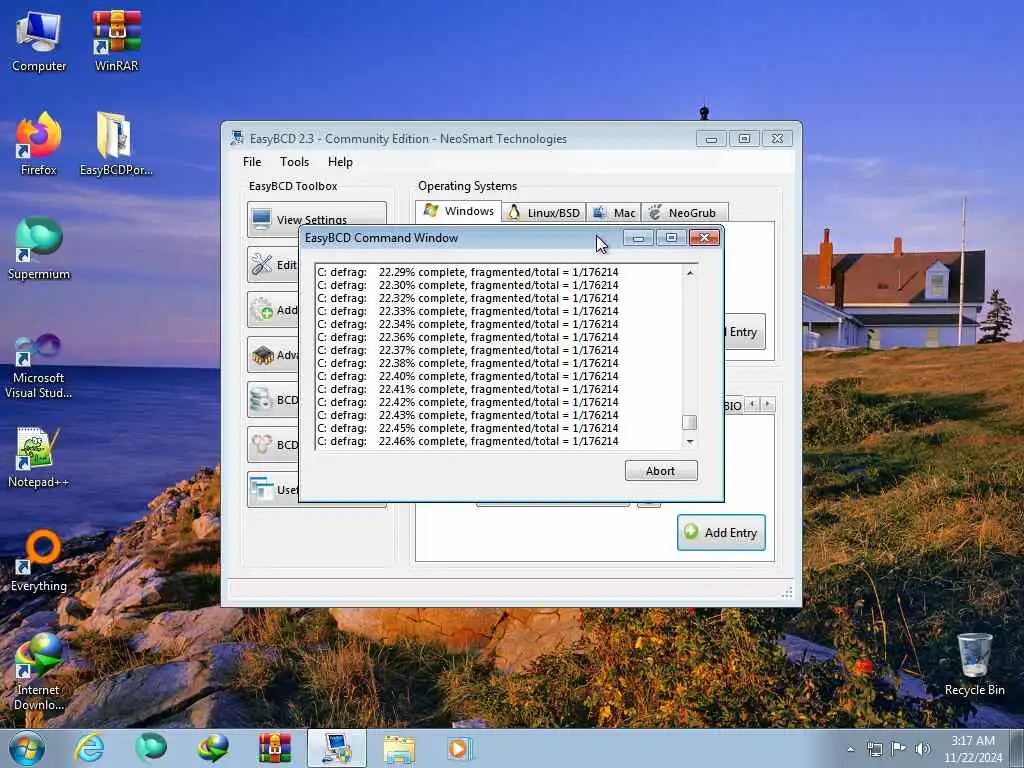Click the command window scroll up arrow
The width and height of the screenshot is (1024, 768).
point(690,272)
